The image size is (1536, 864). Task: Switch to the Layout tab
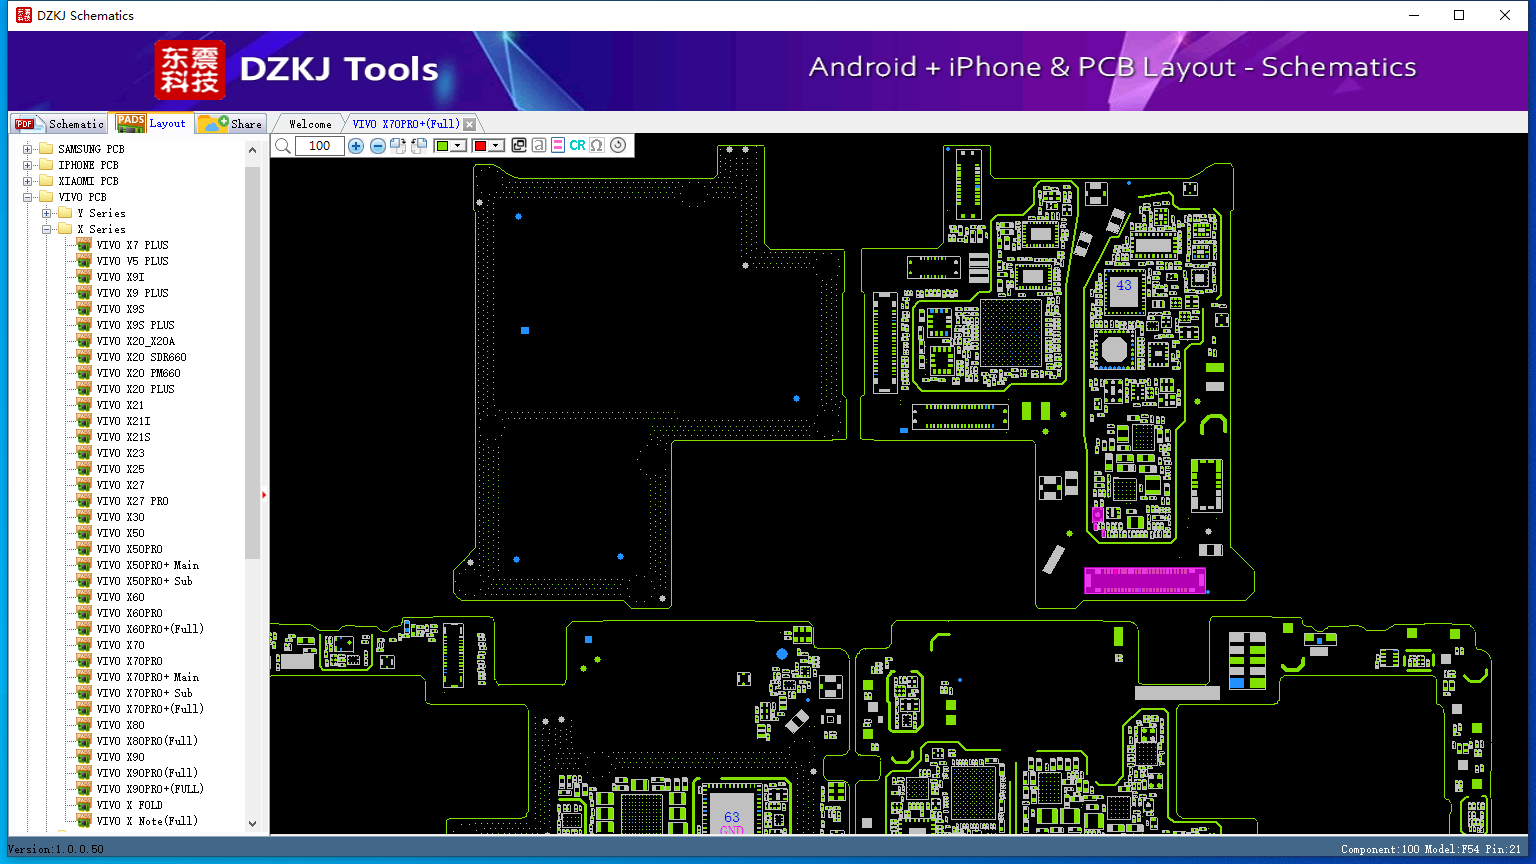click(151, 123)
